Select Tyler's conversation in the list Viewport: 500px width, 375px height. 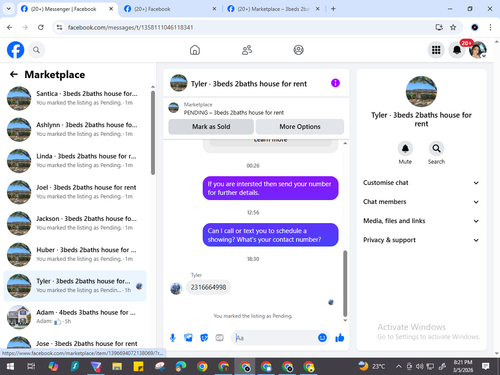tap(75, 286)
